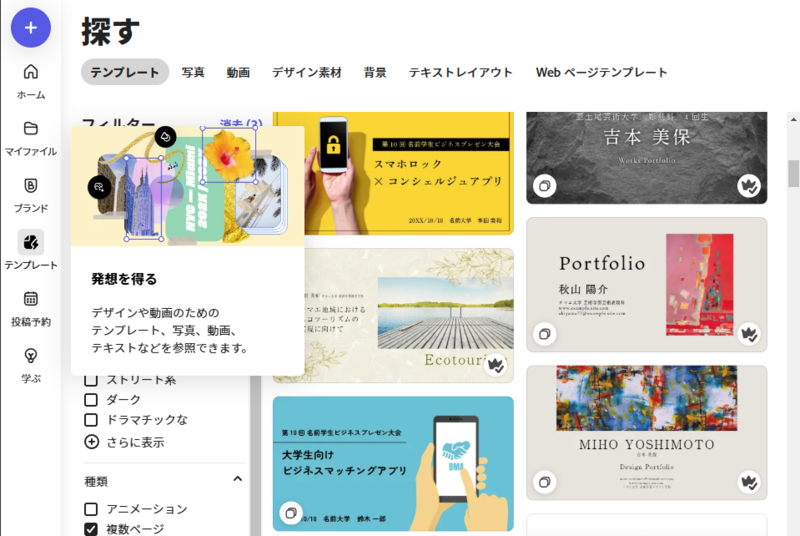Image resolution: width=800 pixels, height=536 pixels.
Task: Open 学ぶ lightbulb icon
Action: [31, 355]
